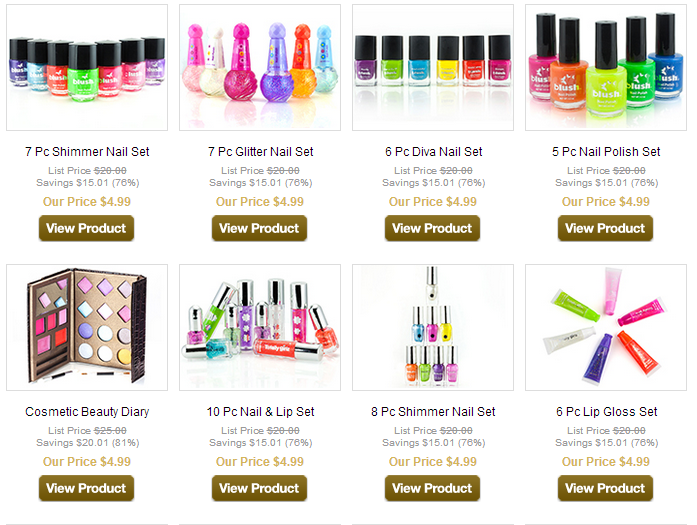Image resolution: width=697 pixels, height=525 pixels.
Task: Select the 7 Pc Glitter Nail Set title
Action: click(x=260, y=152)
